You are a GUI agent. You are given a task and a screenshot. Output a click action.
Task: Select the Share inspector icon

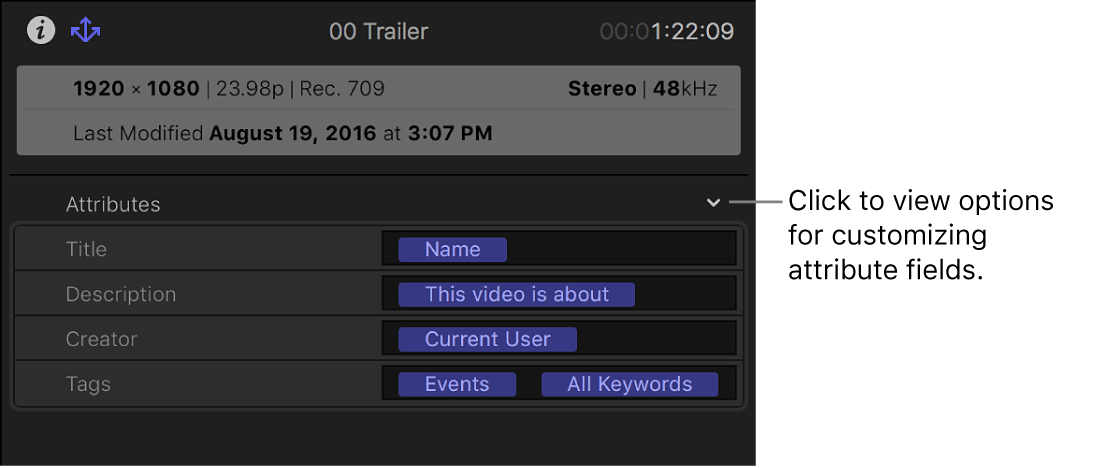click(x=86, y=31)
